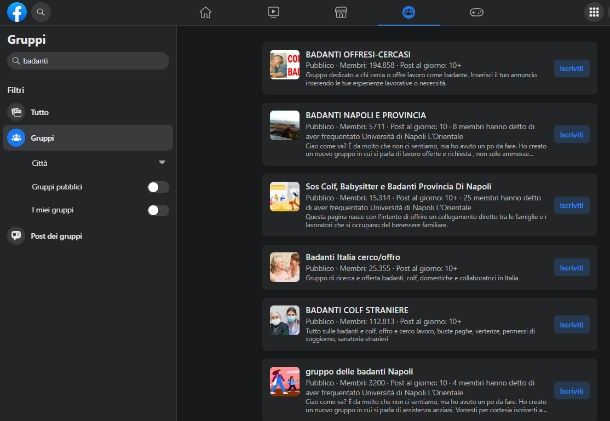610x421 pixels.
Task: Click 'Membri: 194.858' info line
Action: click(383, 65)
